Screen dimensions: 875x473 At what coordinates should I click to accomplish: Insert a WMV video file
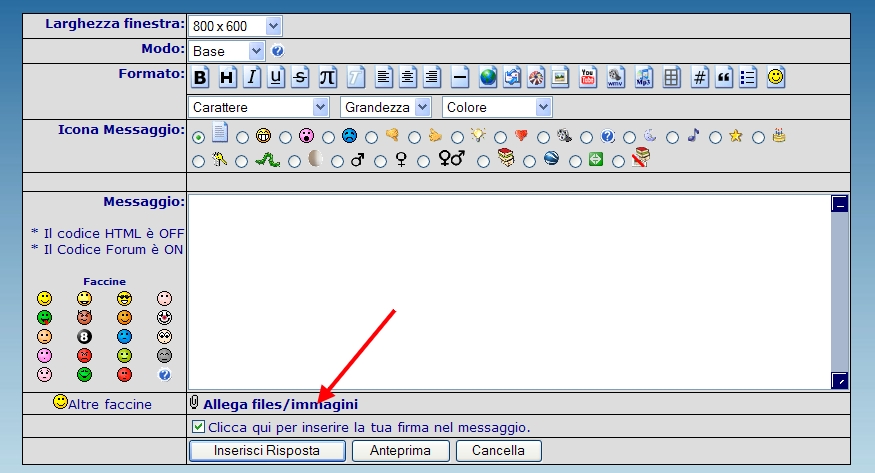point(616,77)
